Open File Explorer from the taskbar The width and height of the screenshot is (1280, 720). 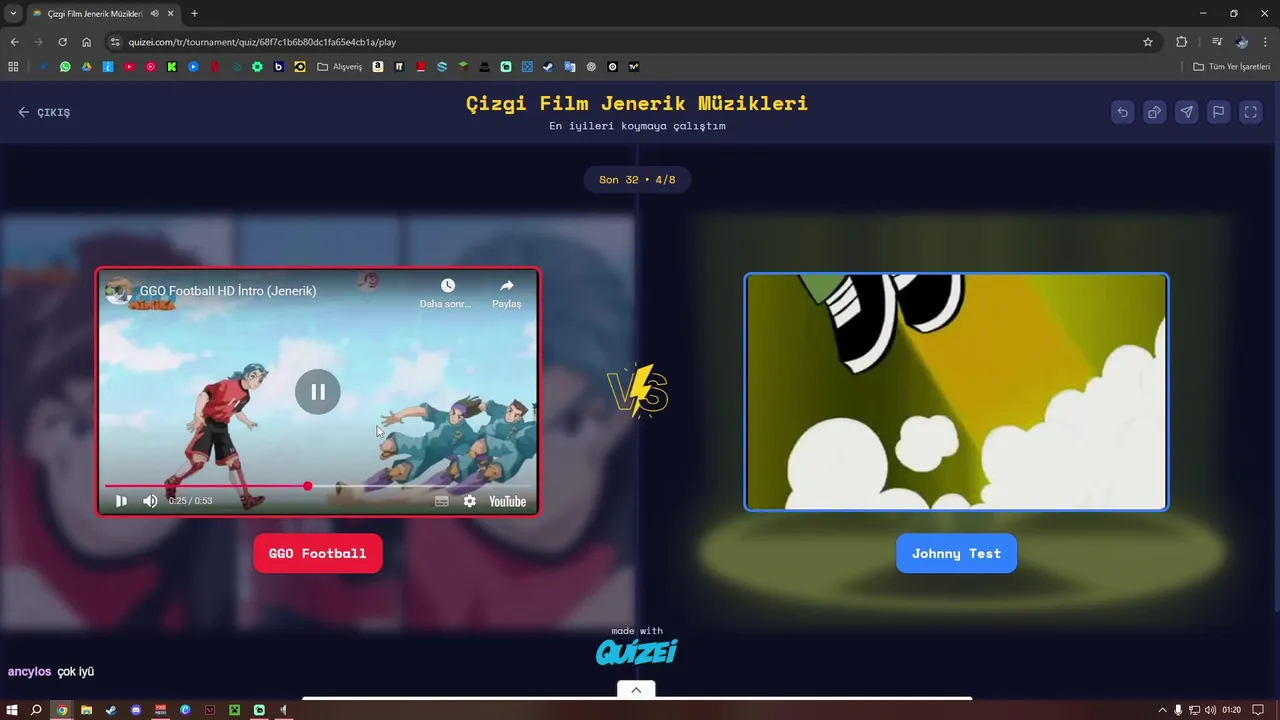click(86, 710)
